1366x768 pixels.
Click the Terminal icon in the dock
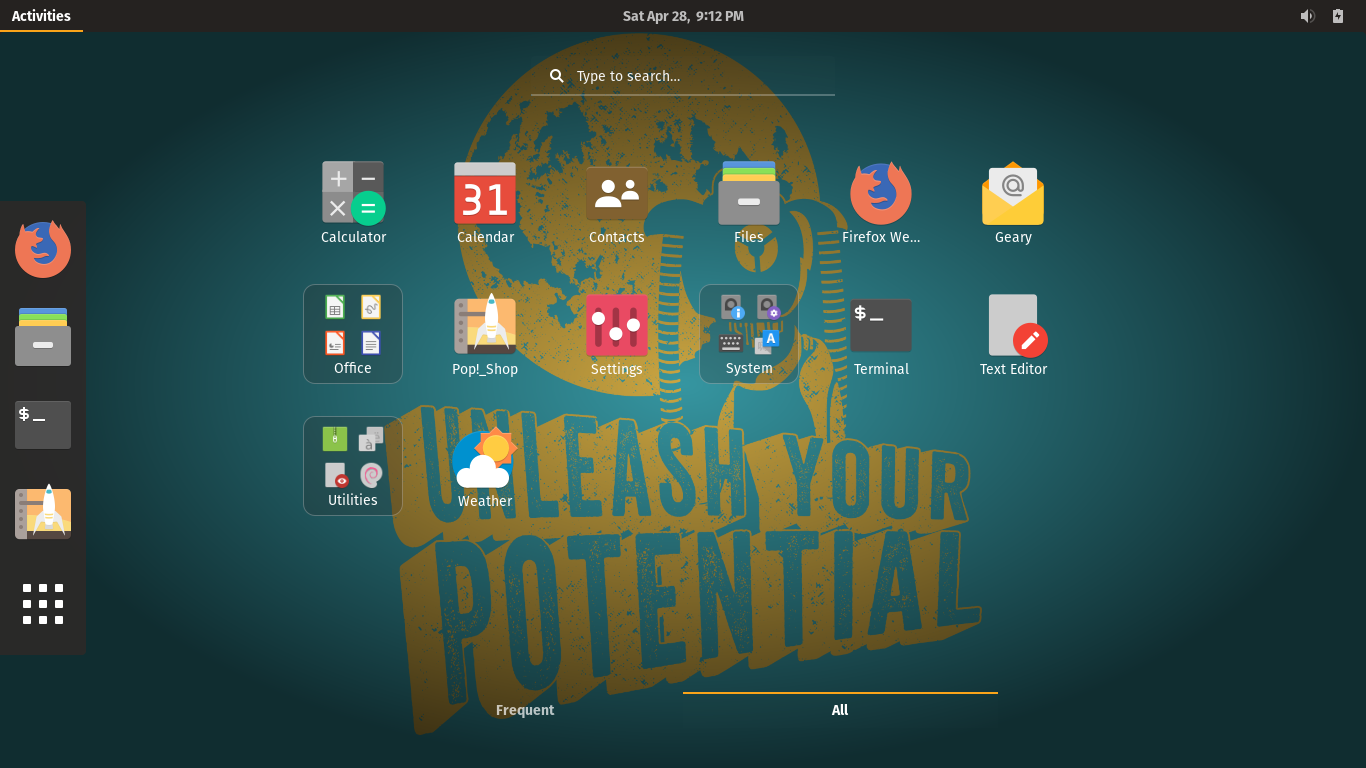(x=43, y=425)
